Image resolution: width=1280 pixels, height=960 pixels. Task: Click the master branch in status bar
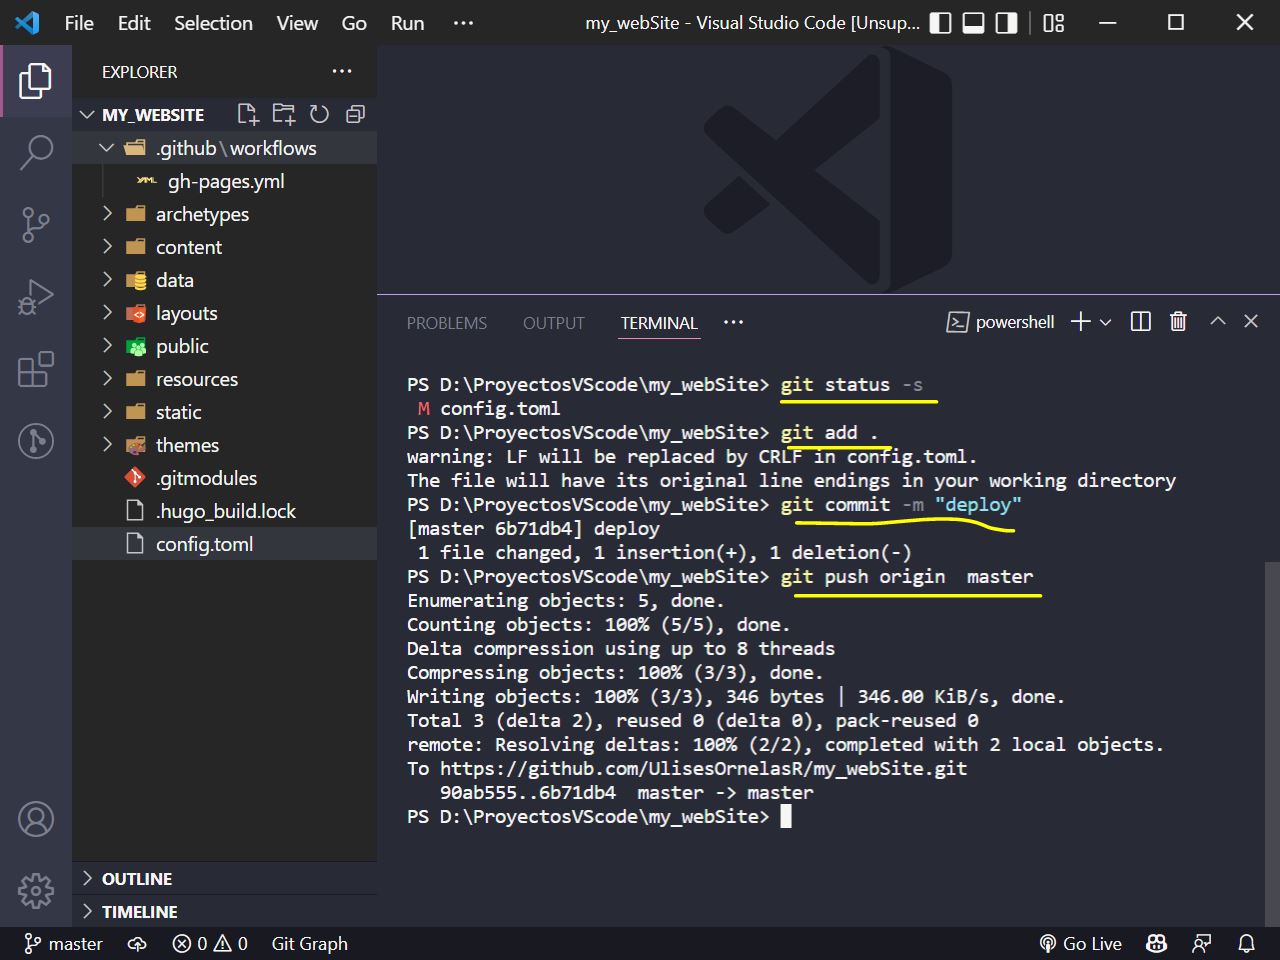pos(64,943)
